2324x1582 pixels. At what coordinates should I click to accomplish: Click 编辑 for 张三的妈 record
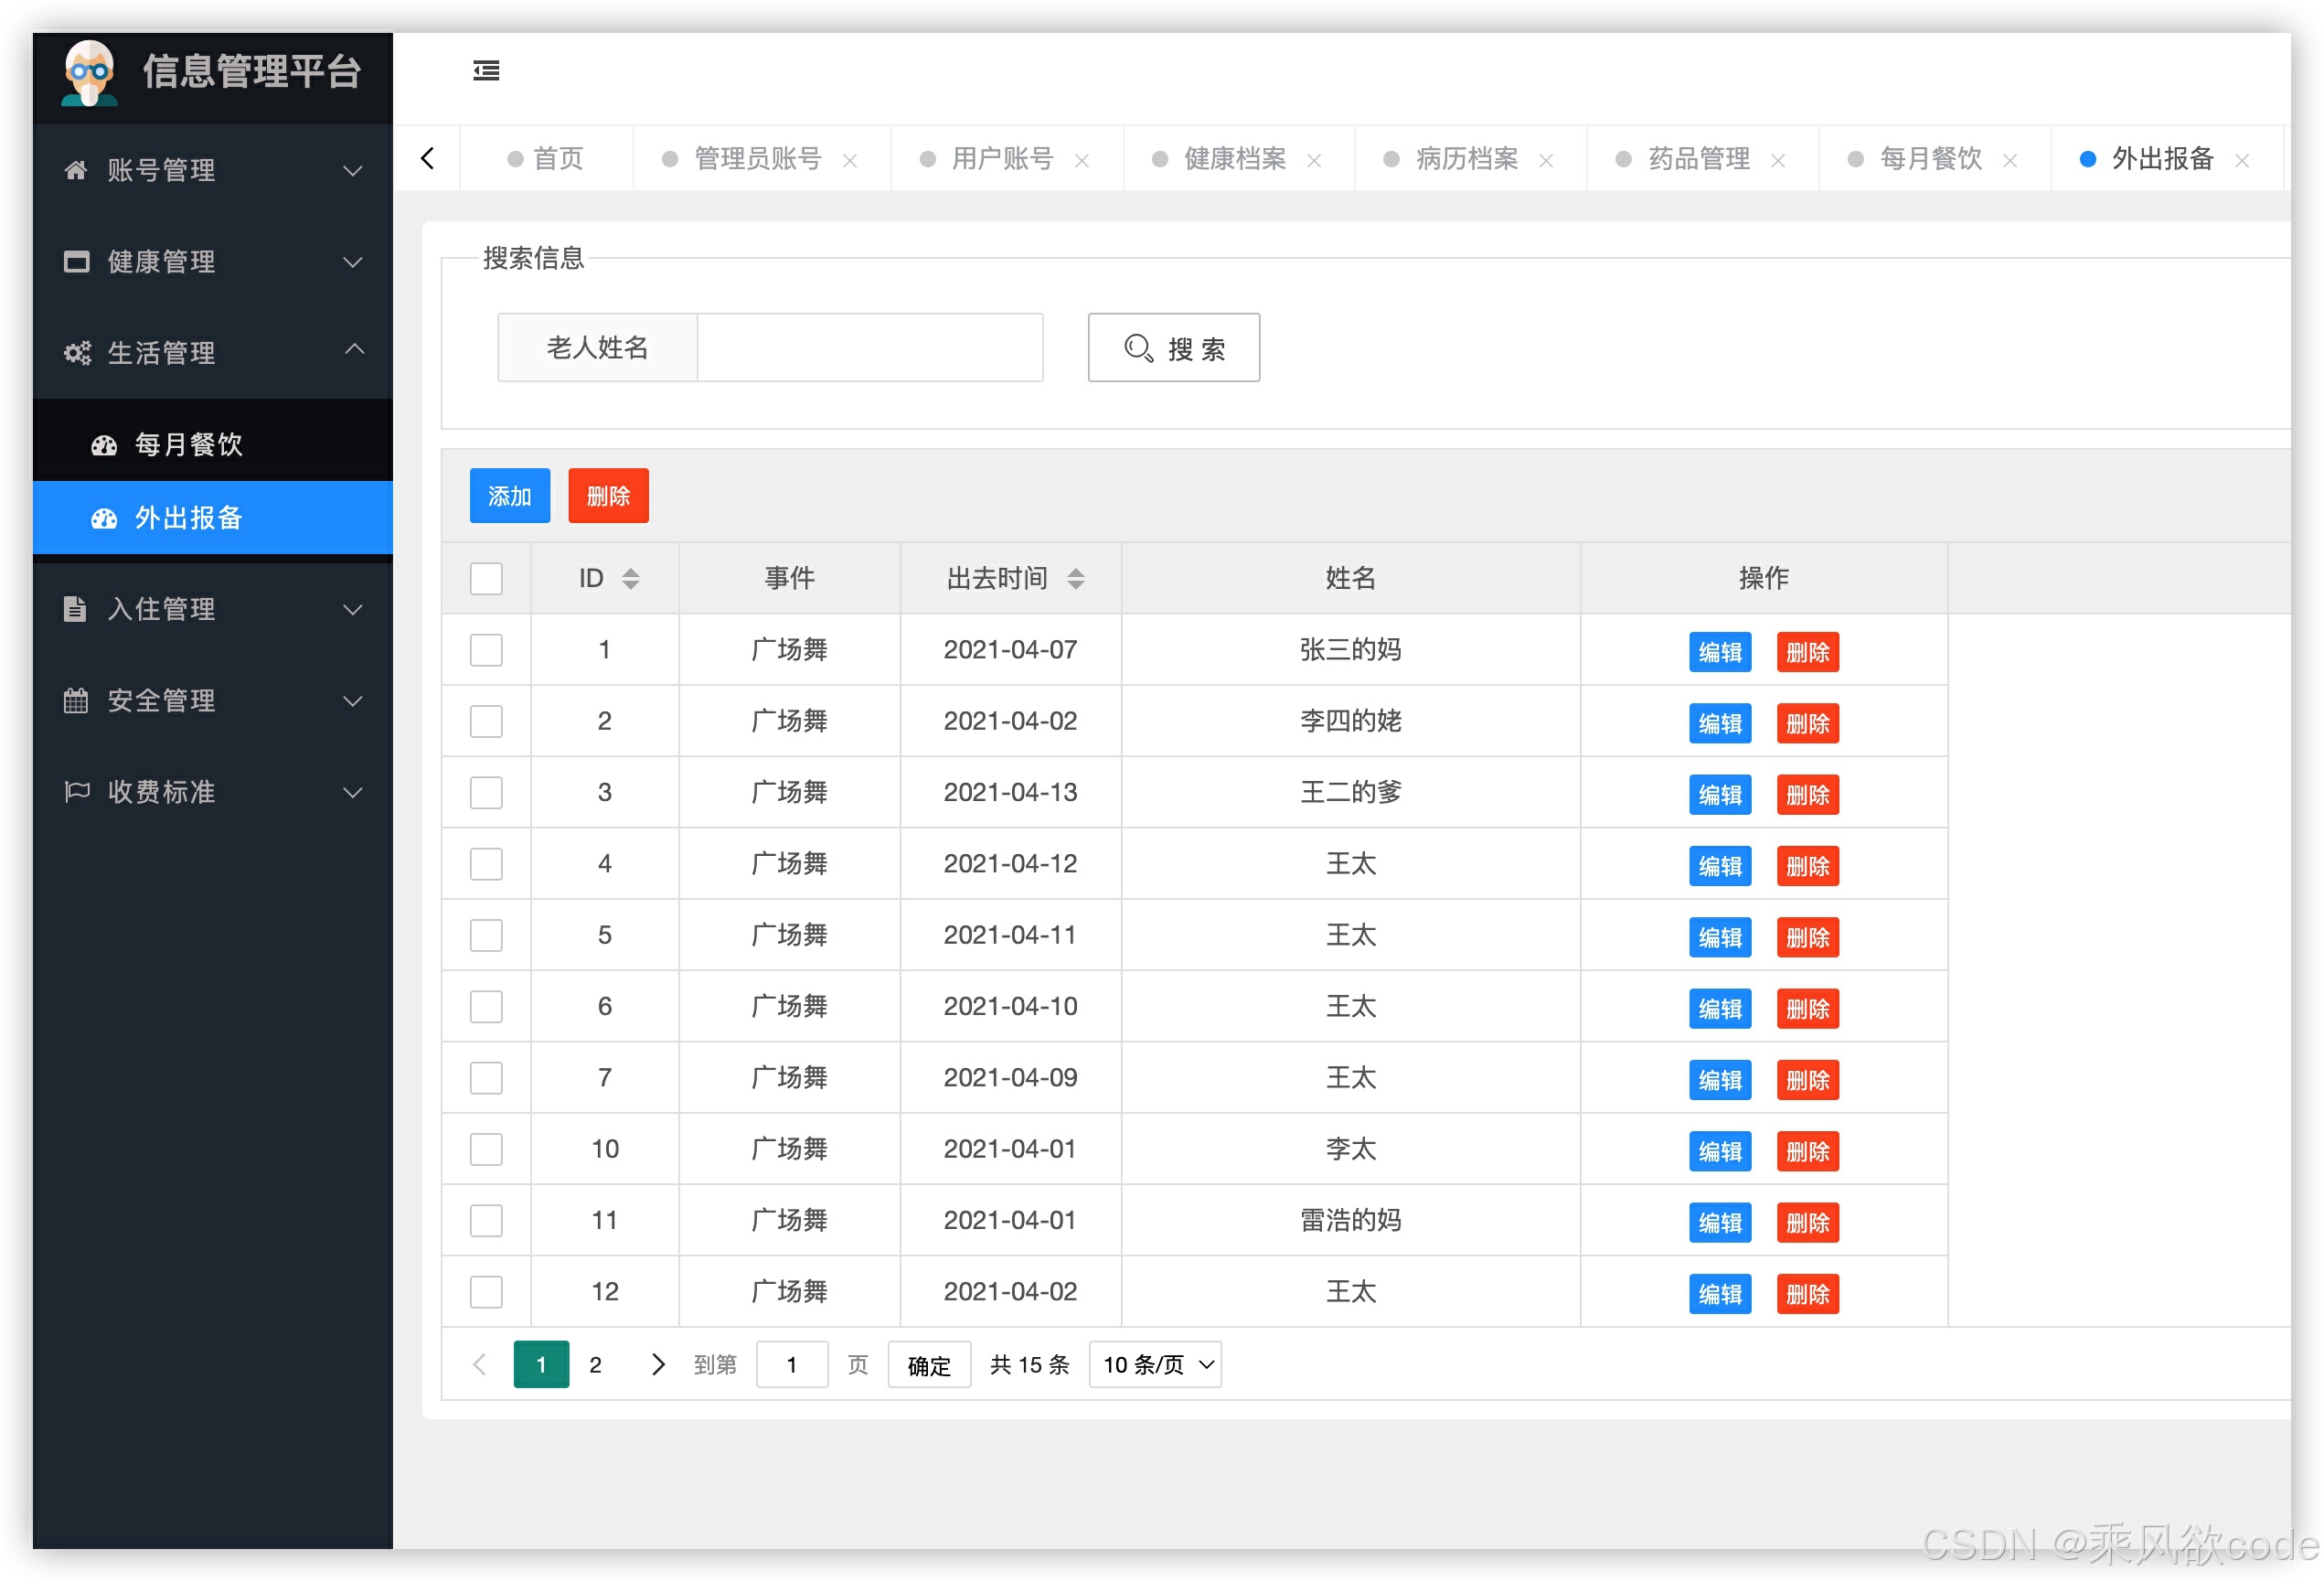[x=1720, y=652]
